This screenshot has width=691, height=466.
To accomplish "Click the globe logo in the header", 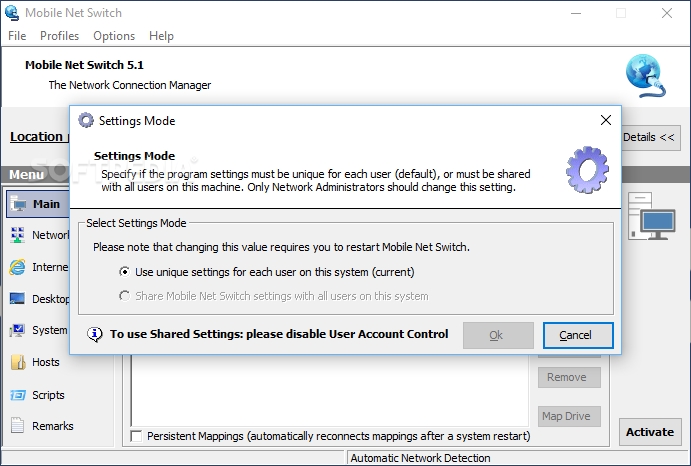I will [x=645, y=76].
